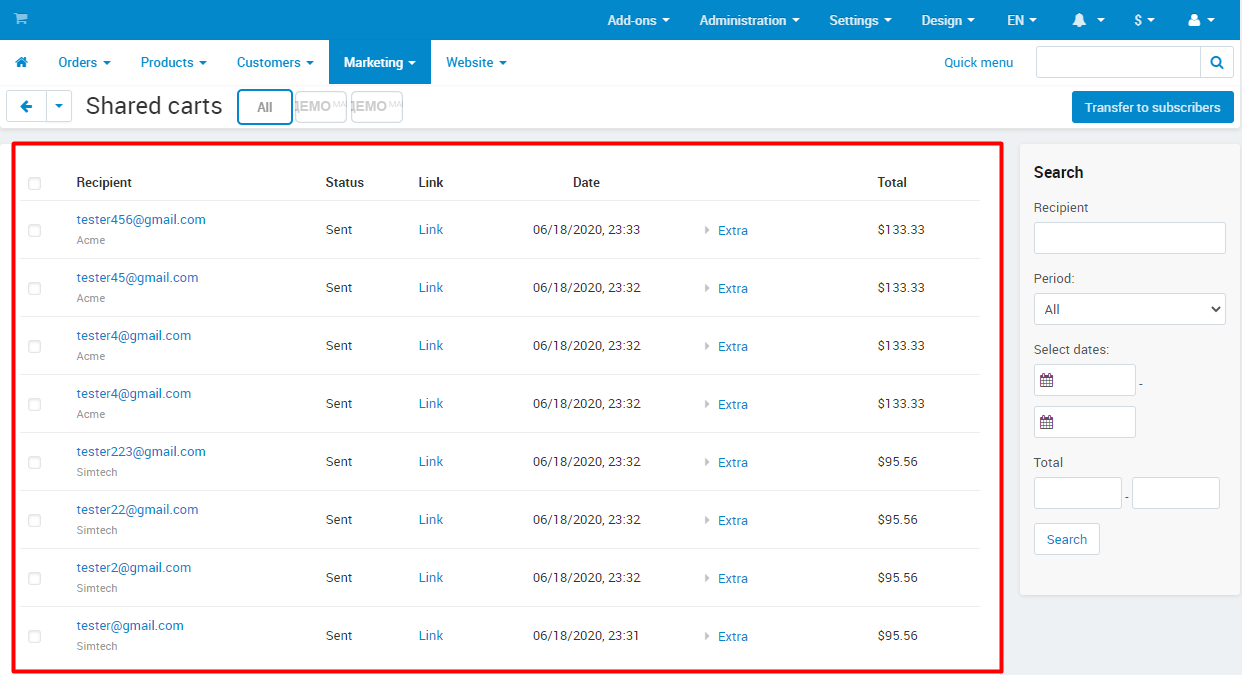Expand Extra details for tester45@gmail.com

pyautogui.click(x=732, y=288)
